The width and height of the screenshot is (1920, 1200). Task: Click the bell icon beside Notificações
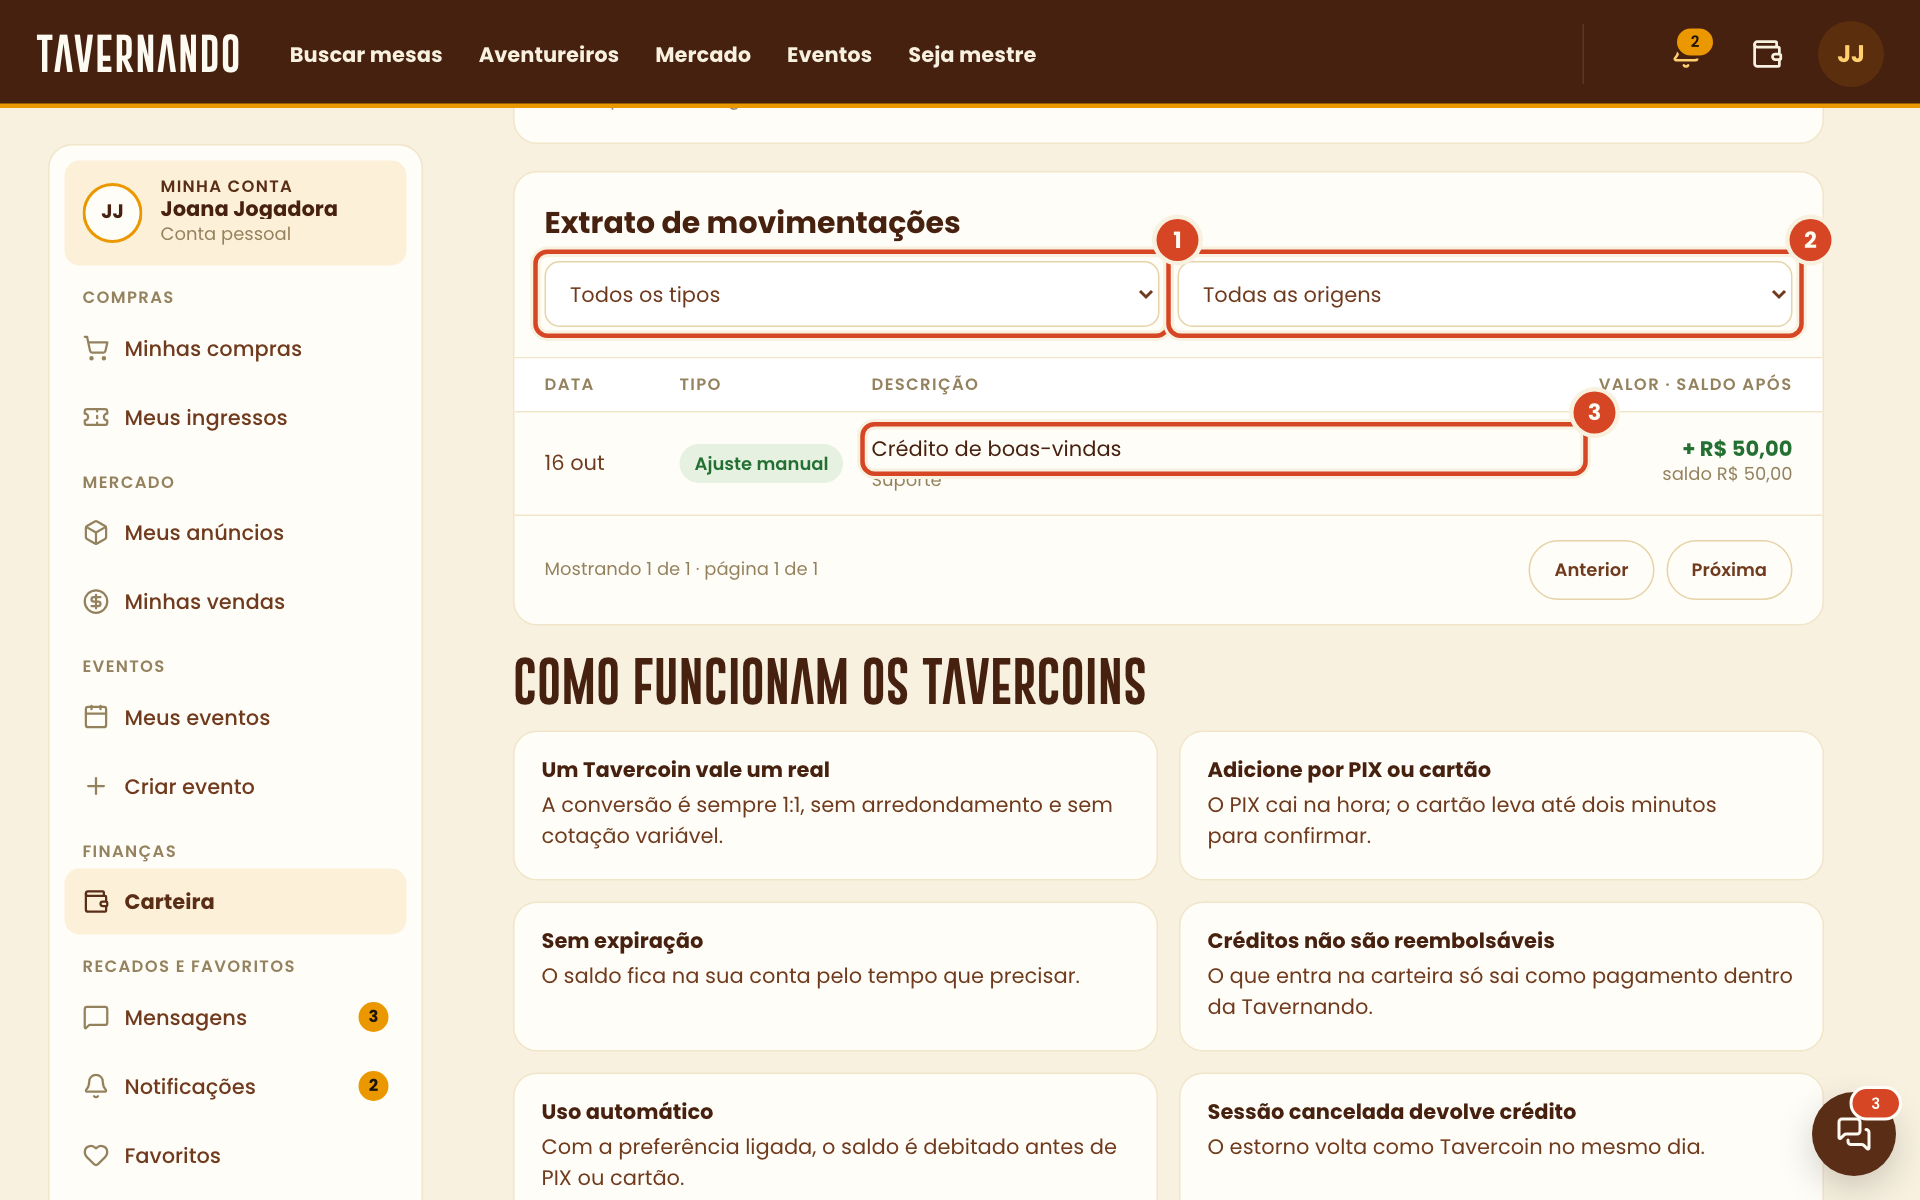coord(96,1086)
